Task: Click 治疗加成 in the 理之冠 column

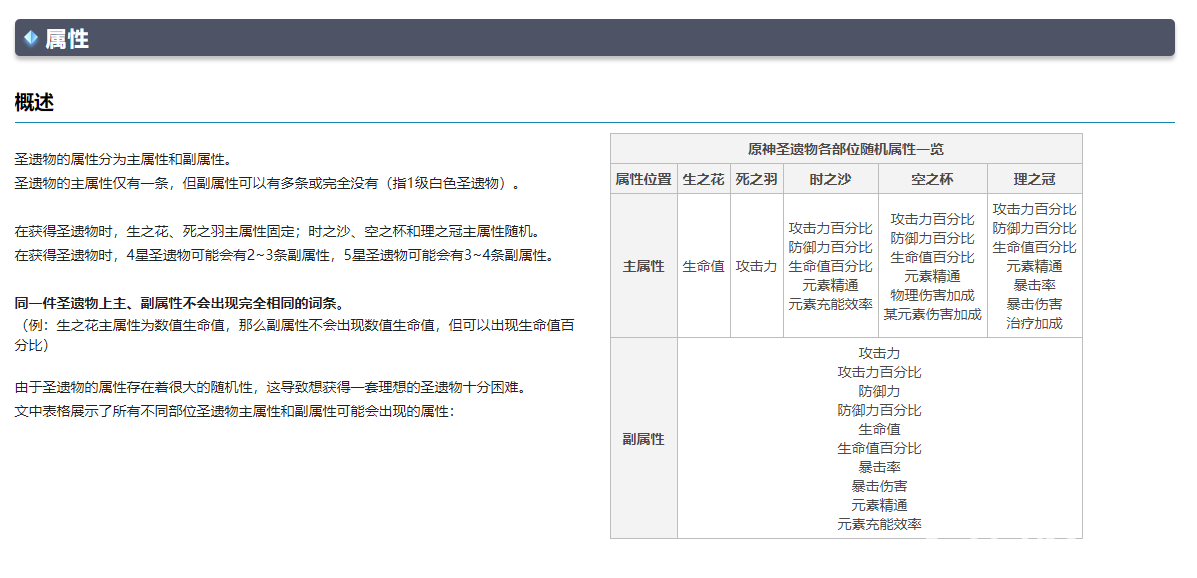Action: (1034, 323)
